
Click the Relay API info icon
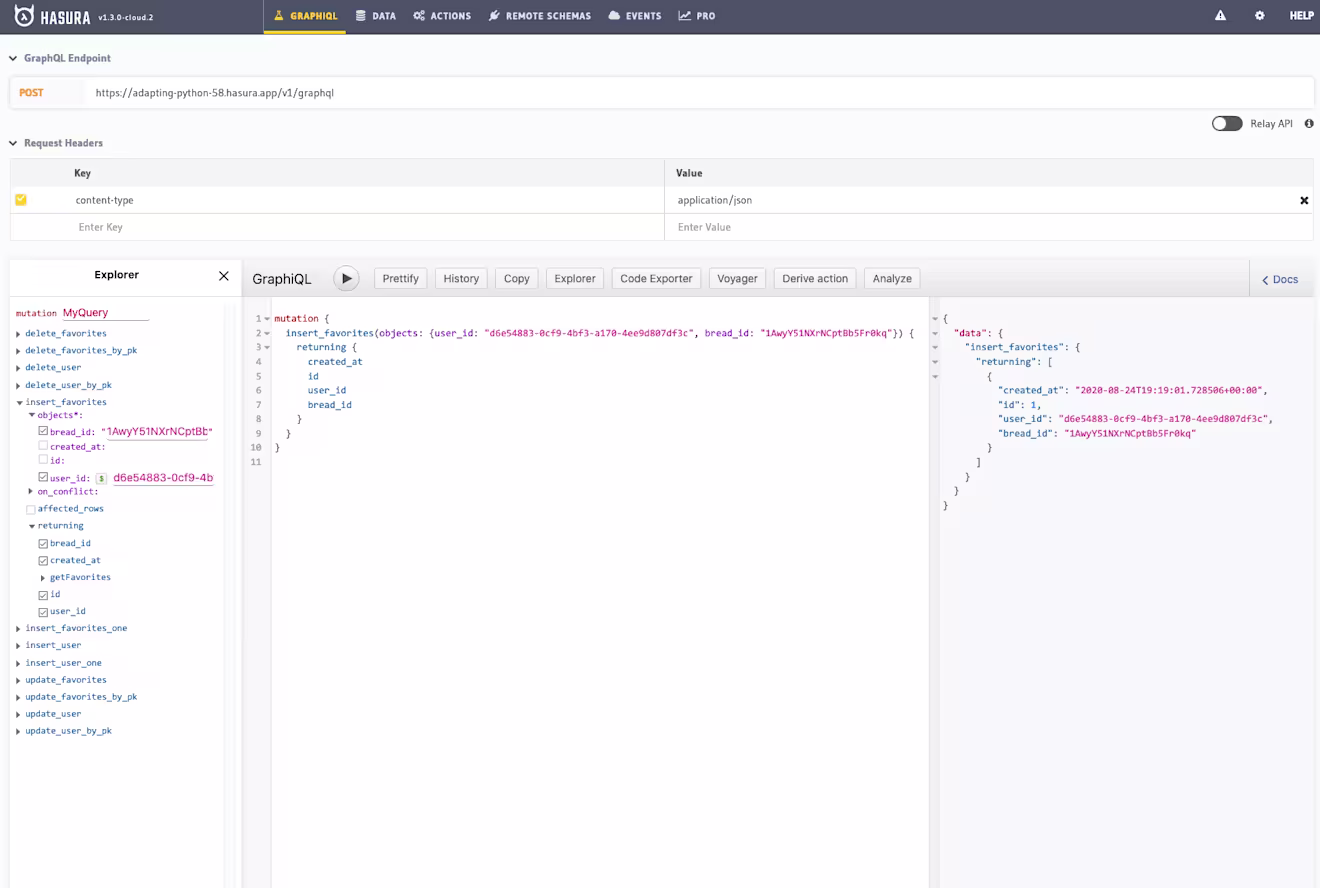pos(1309,124)
